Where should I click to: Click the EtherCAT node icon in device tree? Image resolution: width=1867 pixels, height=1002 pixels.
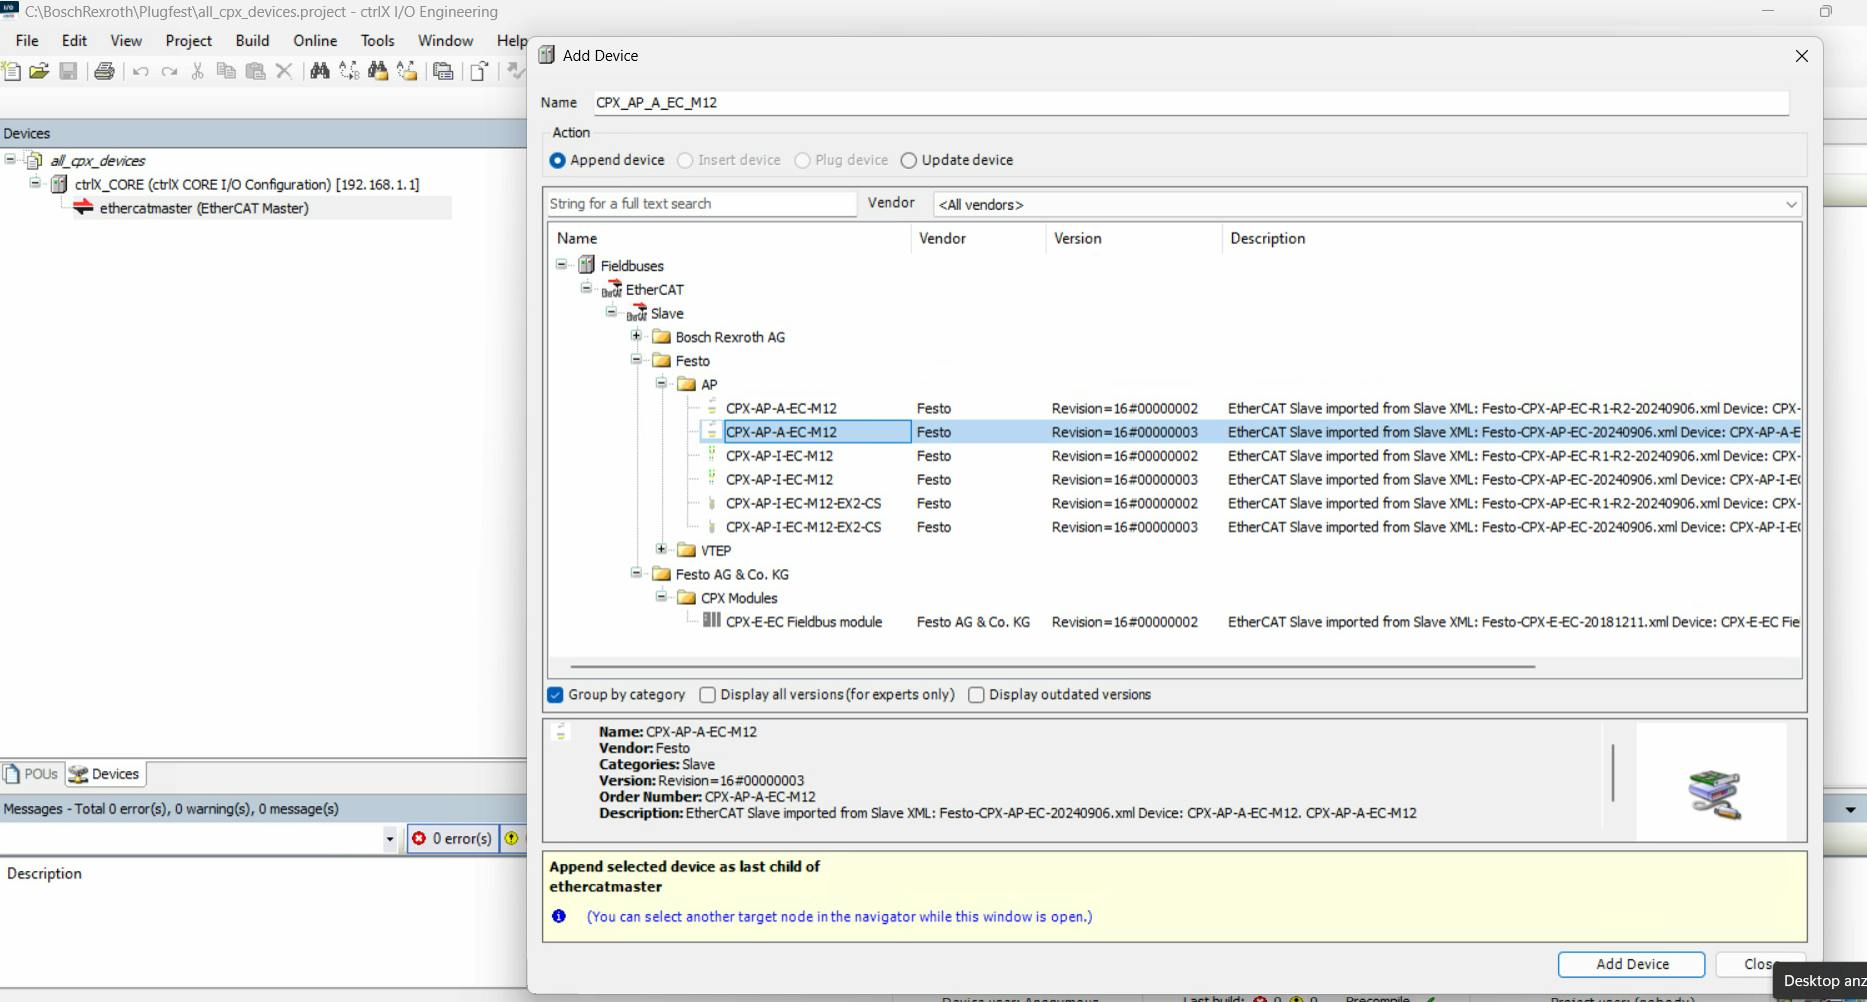pos(611,289)
